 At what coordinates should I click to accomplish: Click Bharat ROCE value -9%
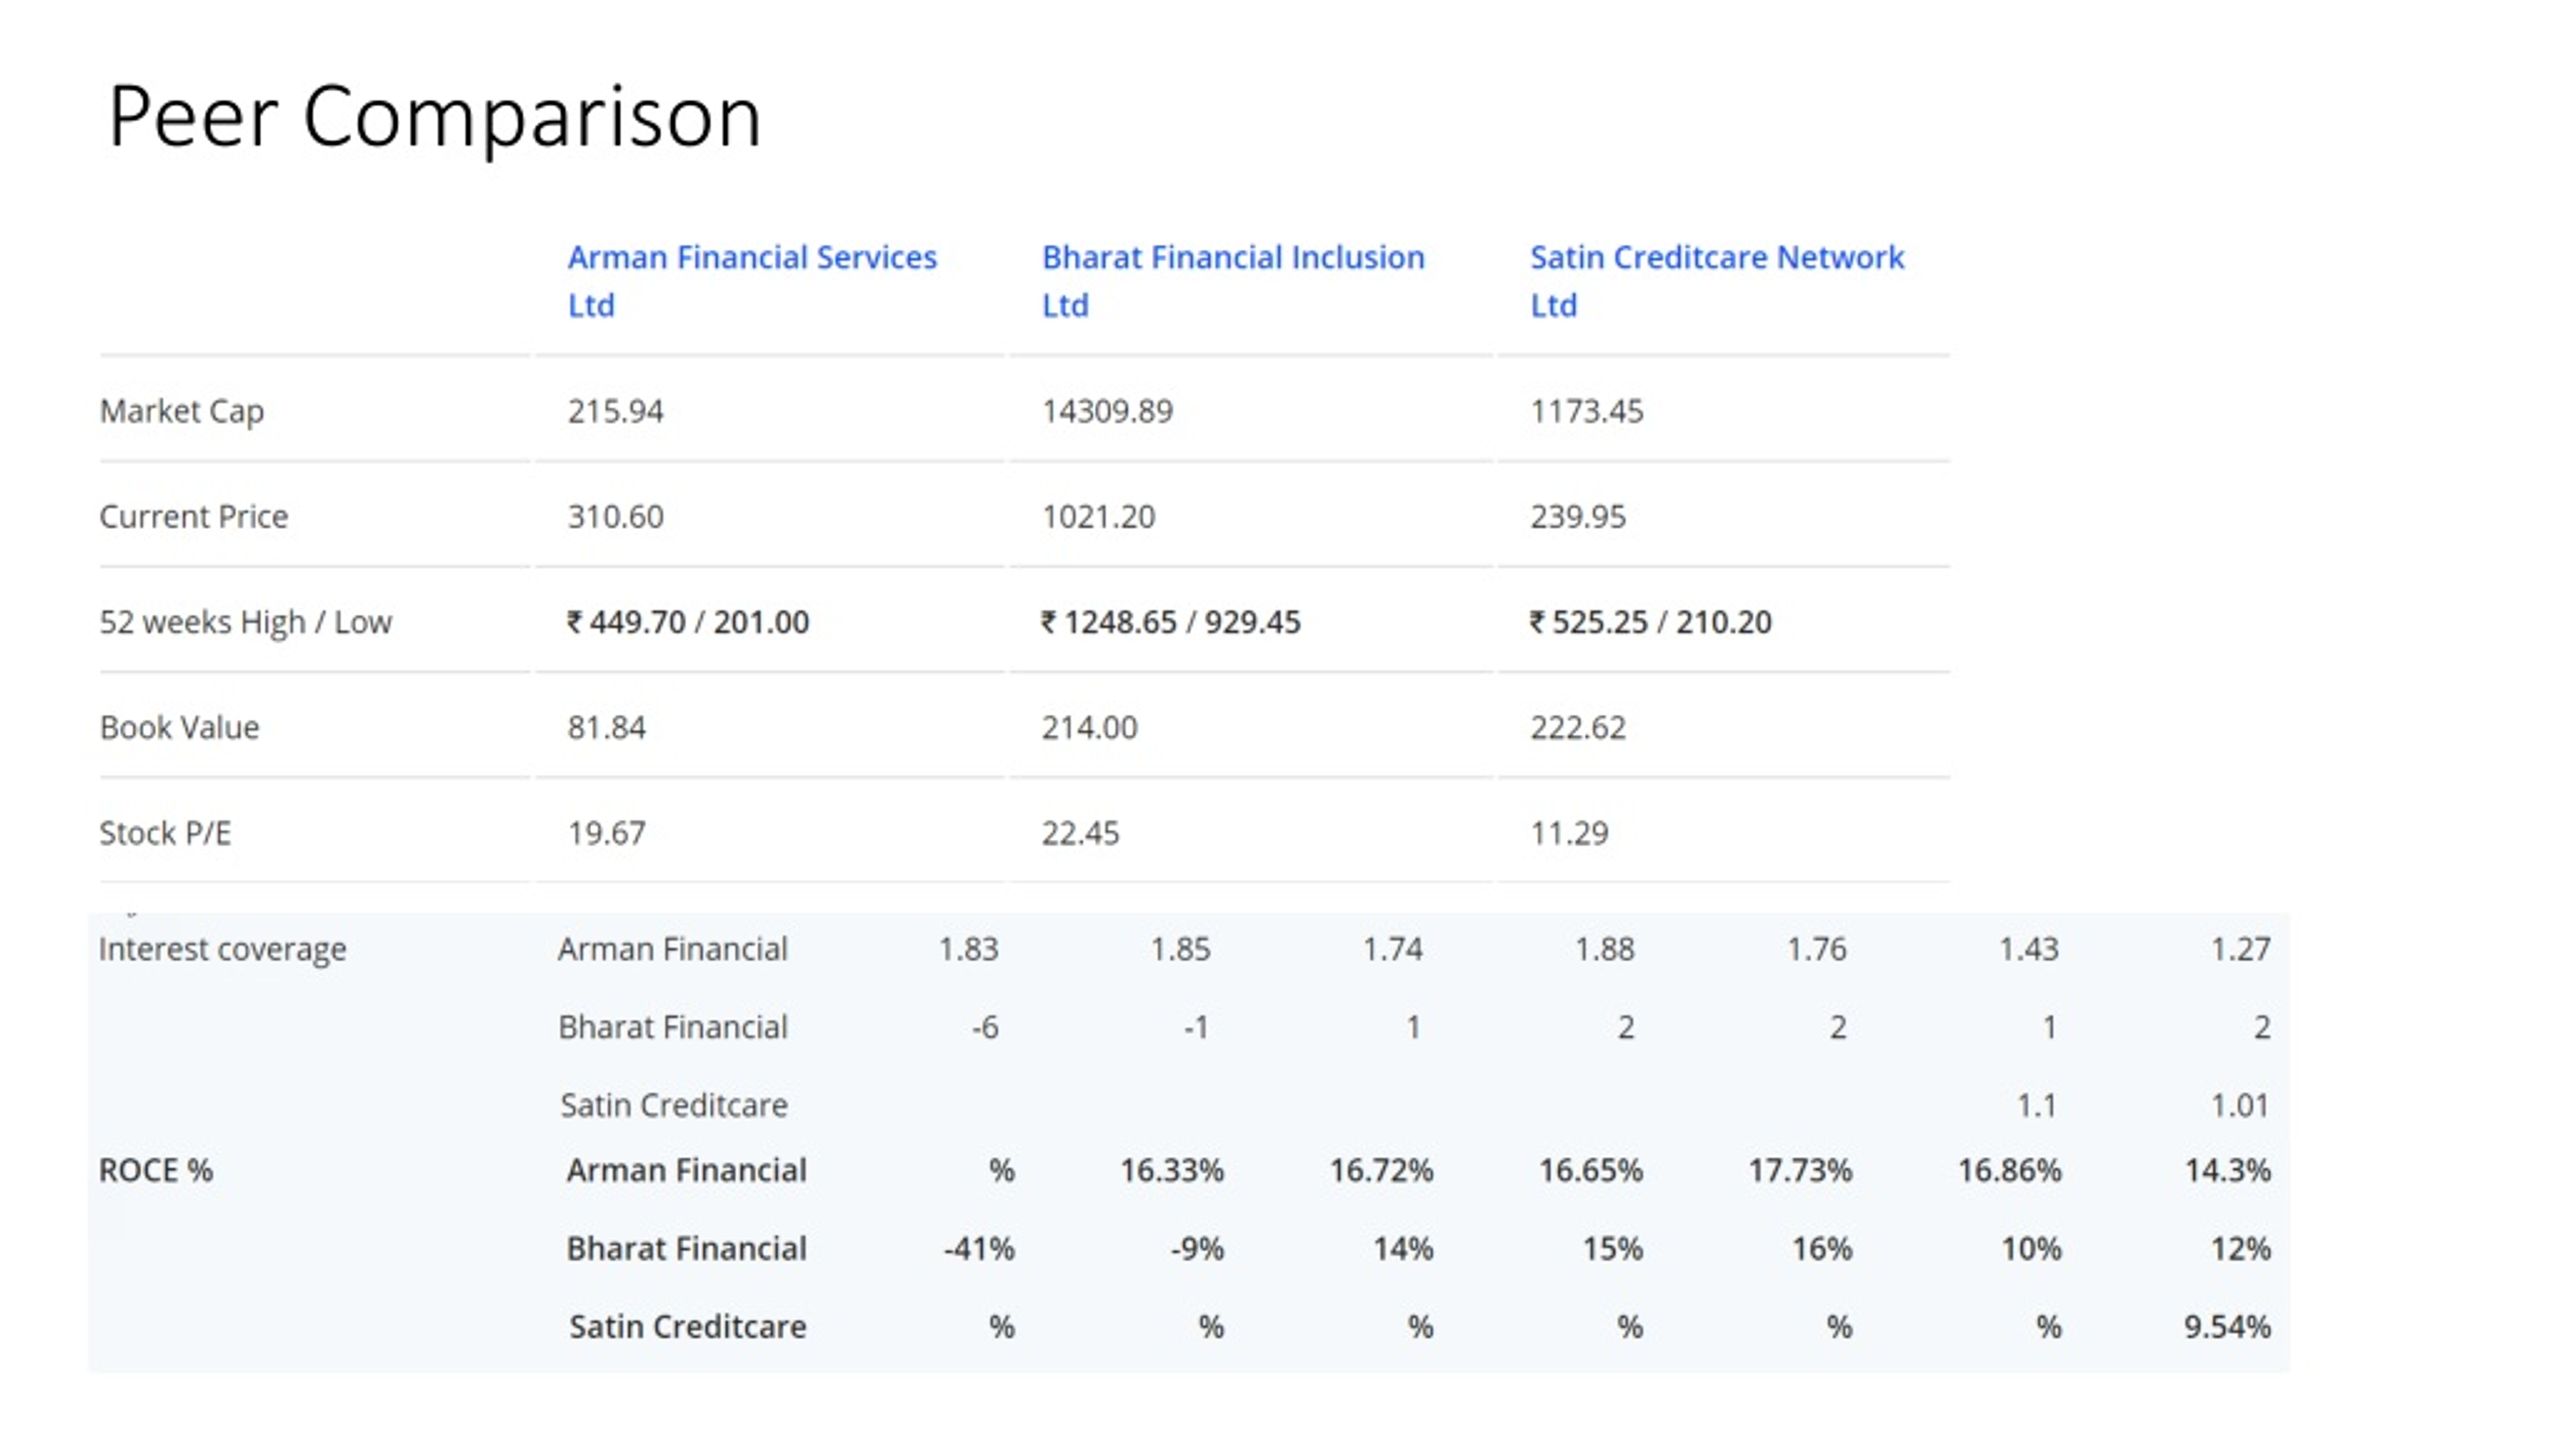click(x=1197, y=1248)
